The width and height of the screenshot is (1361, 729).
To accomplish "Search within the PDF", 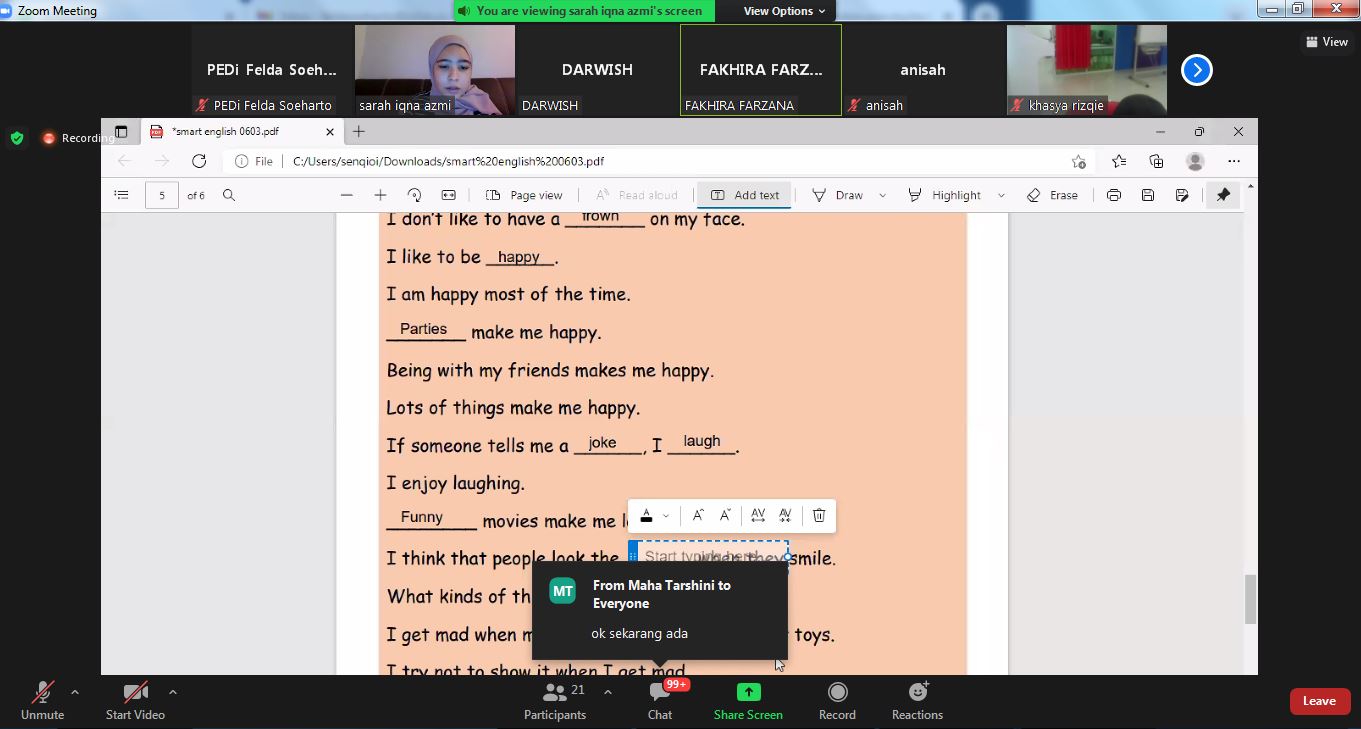I will pyautogui.click(x=229, y=195).
